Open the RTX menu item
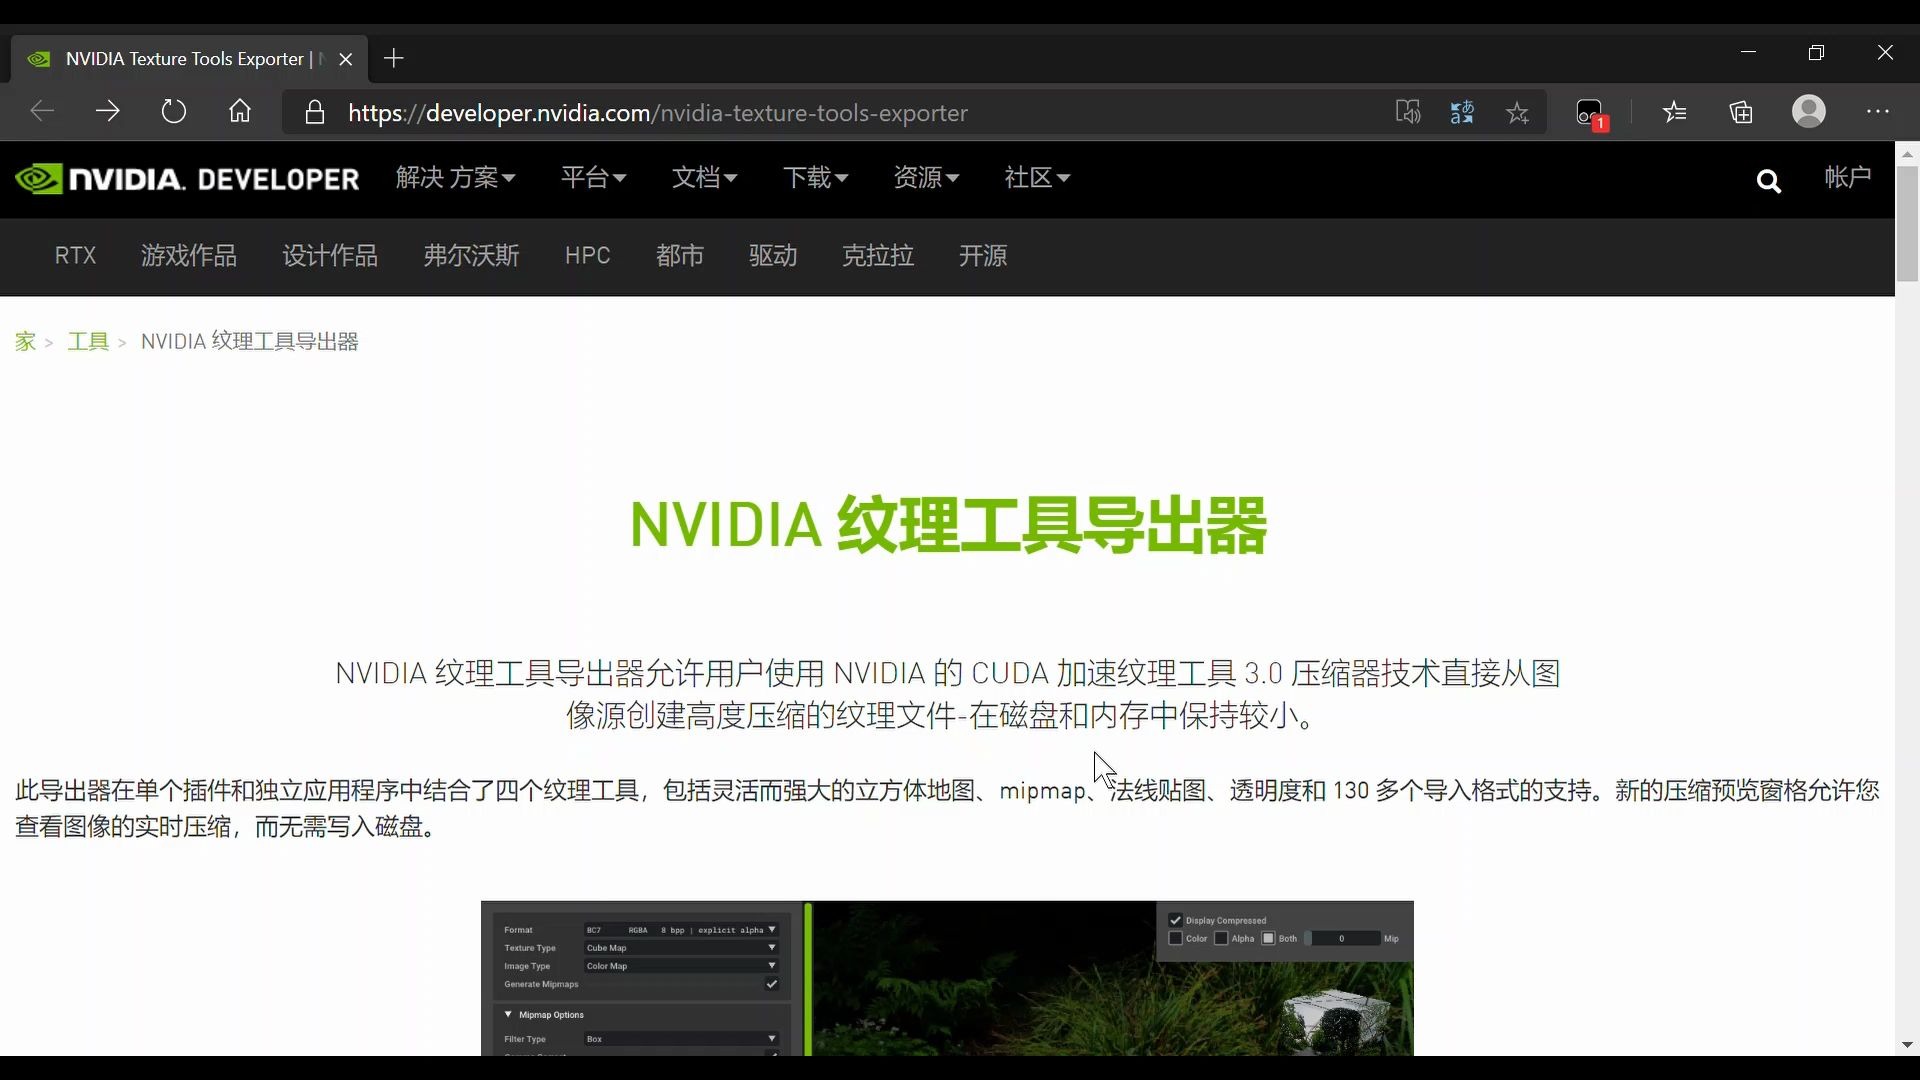Image resolution: width=1920 pixels, height=1080 pixels. [x=75, y=256]
